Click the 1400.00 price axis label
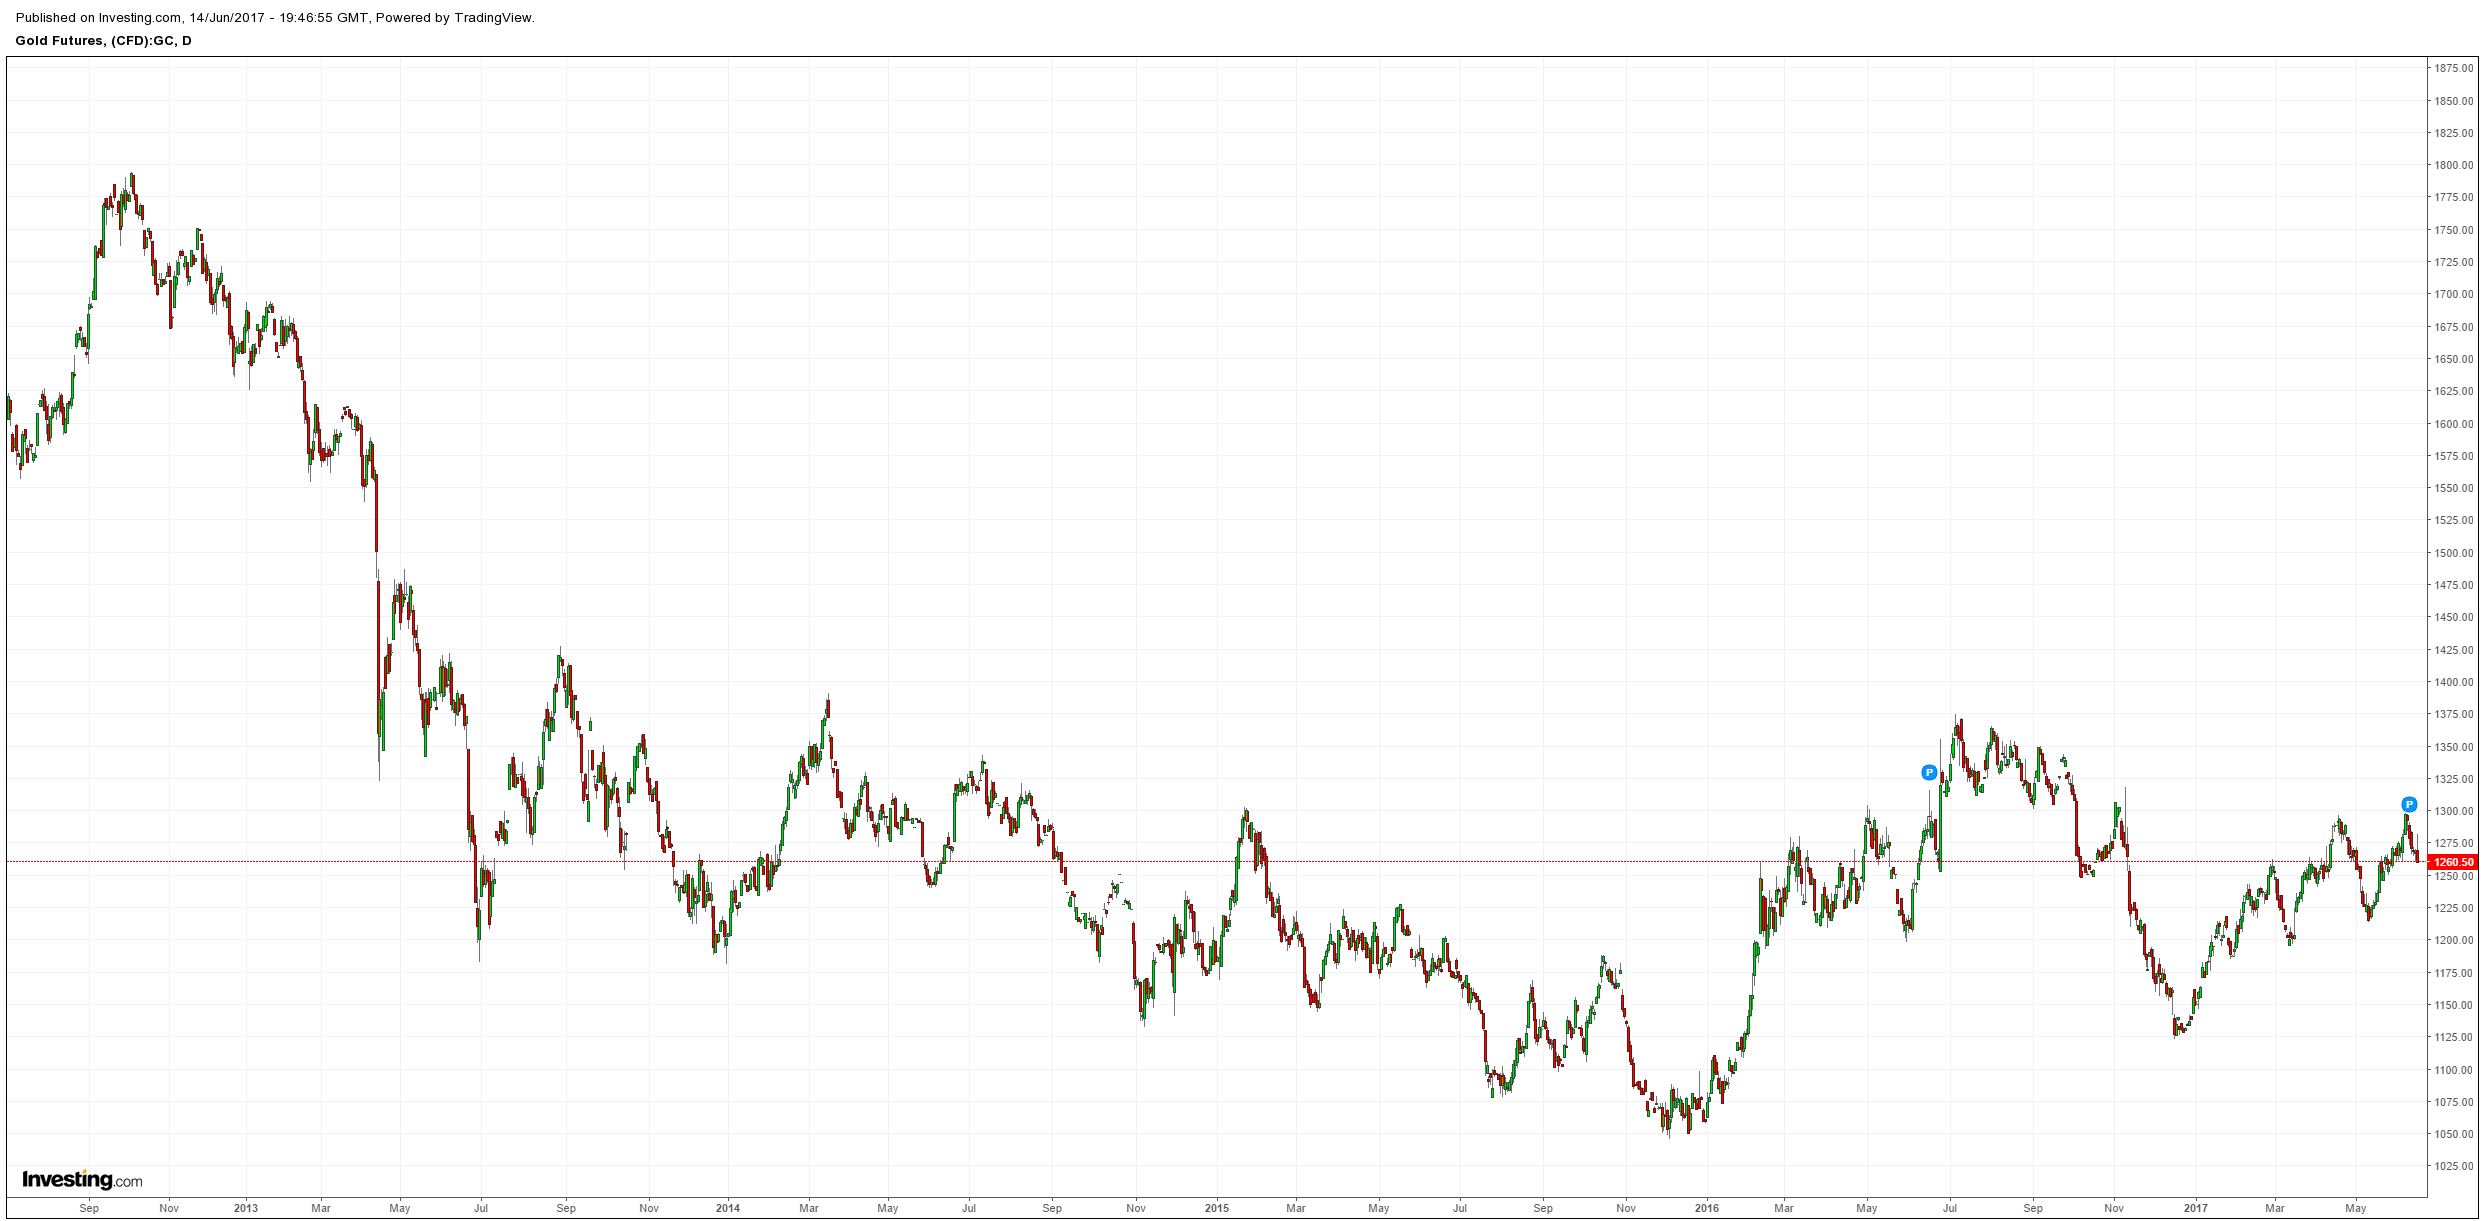The height and width of the screenshot is (1221, 2485). coord(2453,682)
